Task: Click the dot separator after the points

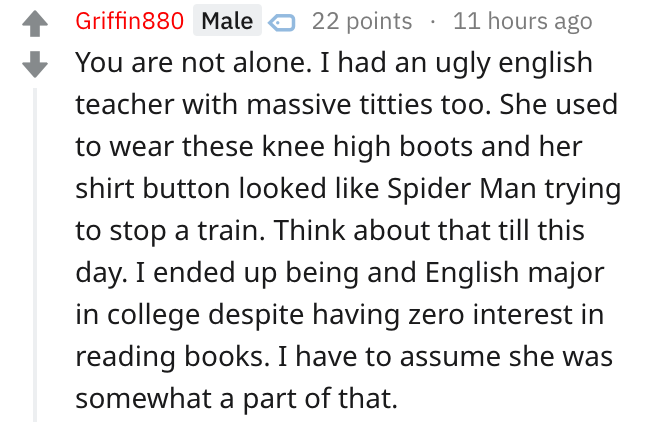Action: coord(433,21)
